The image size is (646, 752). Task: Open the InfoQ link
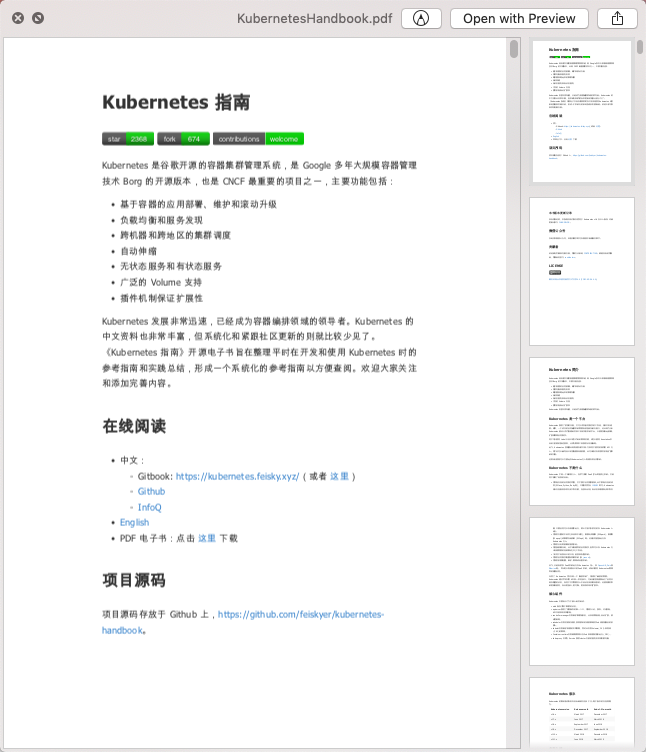point(150,507)
